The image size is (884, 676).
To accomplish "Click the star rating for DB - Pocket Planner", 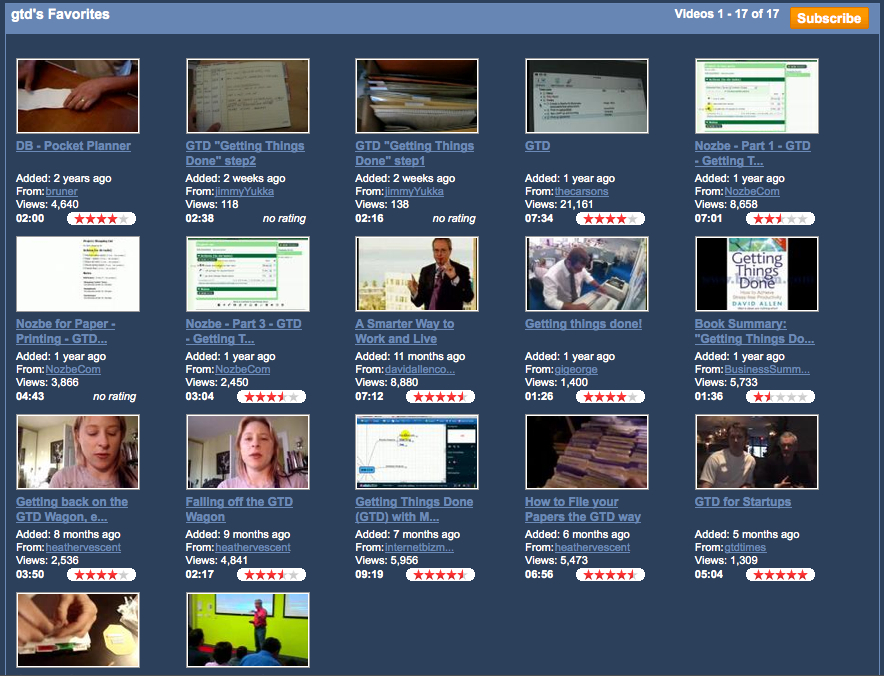I will 101,219.
